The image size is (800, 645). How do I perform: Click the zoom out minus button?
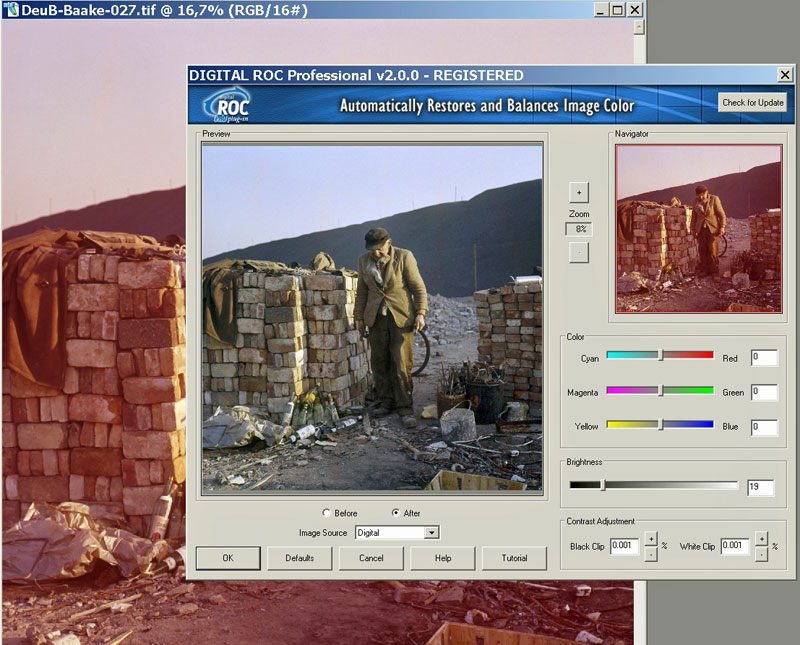coord(579,252)
